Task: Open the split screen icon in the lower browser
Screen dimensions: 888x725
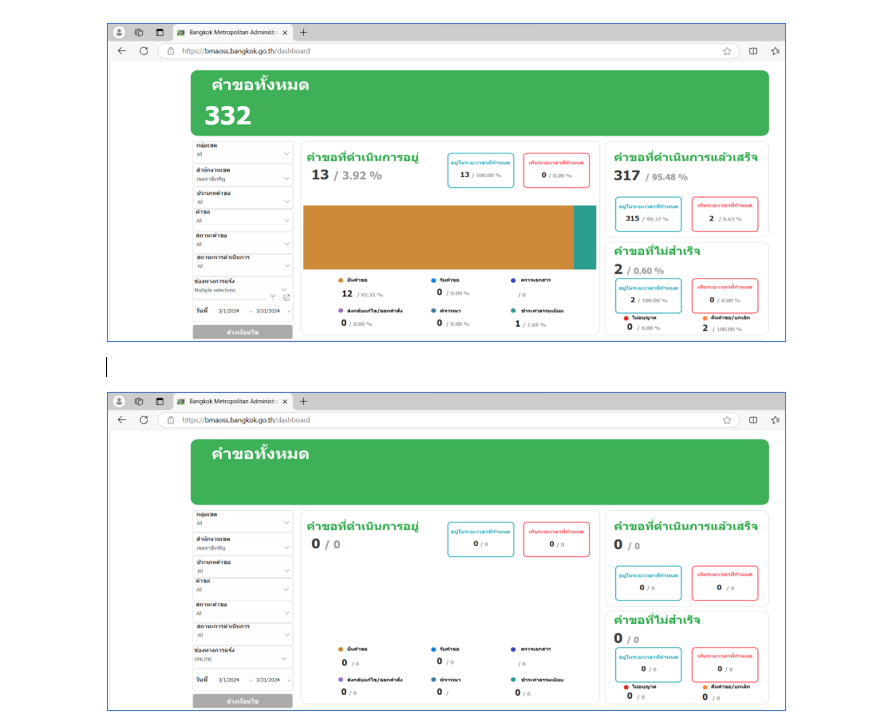Action: (753, 420)
